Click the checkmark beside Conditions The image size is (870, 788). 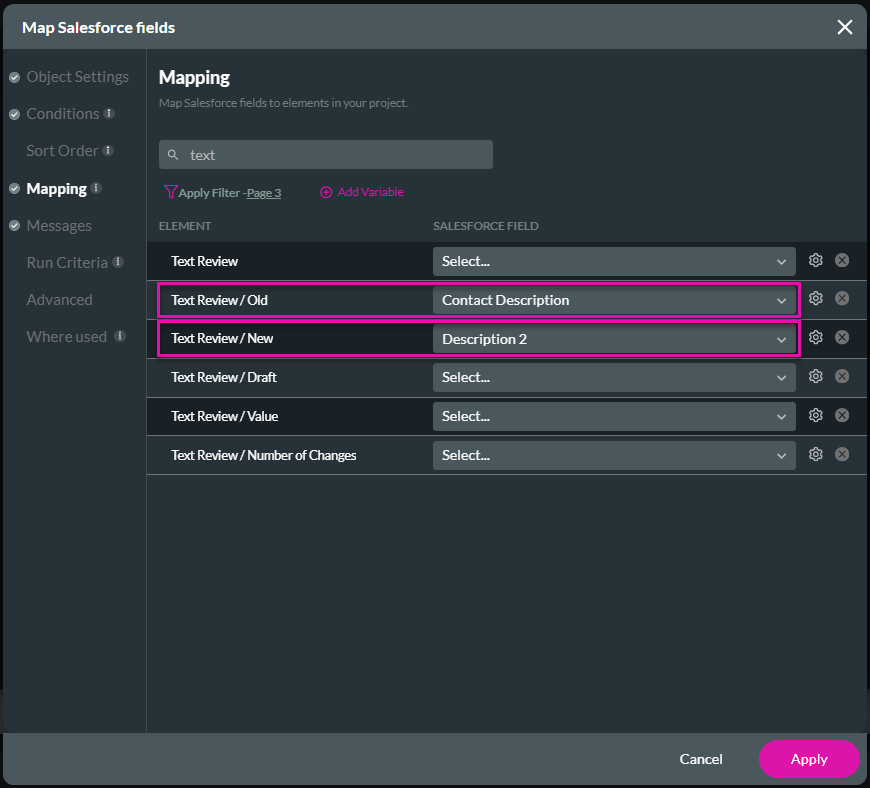click(x=13, y=113)
